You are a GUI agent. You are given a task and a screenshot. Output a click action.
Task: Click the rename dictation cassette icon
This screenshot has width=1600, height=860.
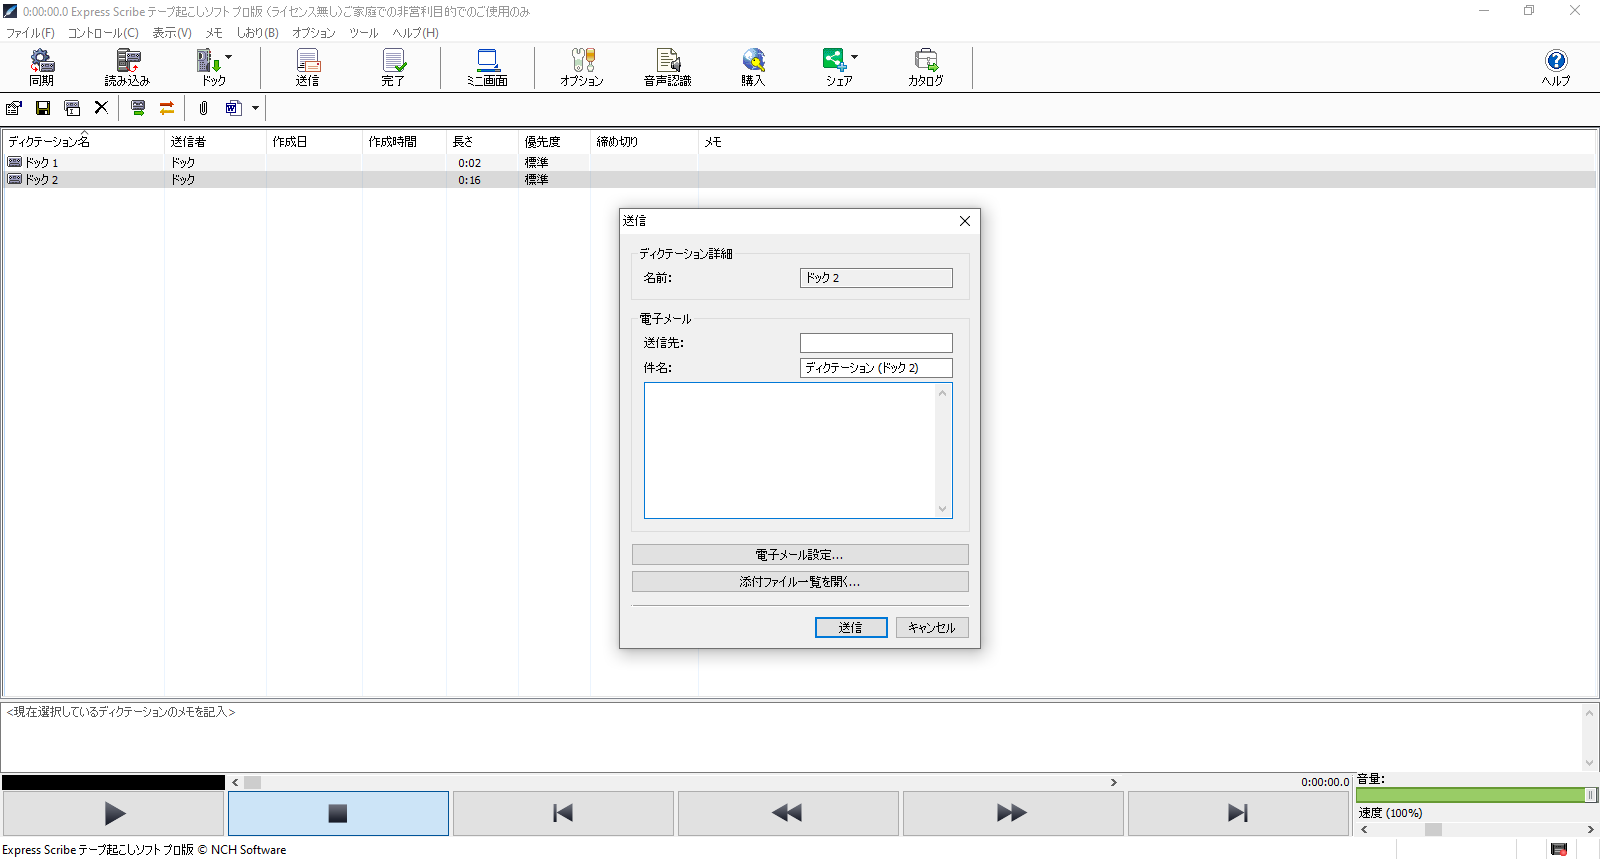pos(72,108)
